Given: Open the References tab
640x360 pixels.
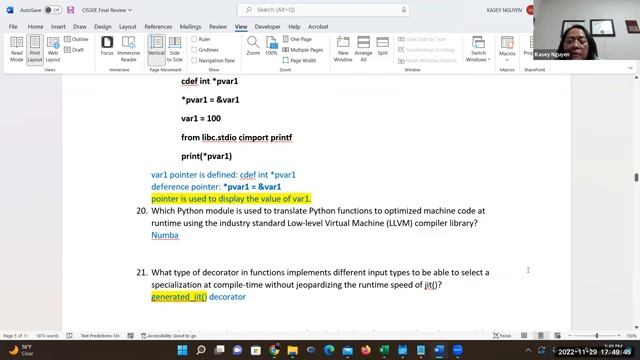Looking at the screenshot, I should click(x=158, y=27).
